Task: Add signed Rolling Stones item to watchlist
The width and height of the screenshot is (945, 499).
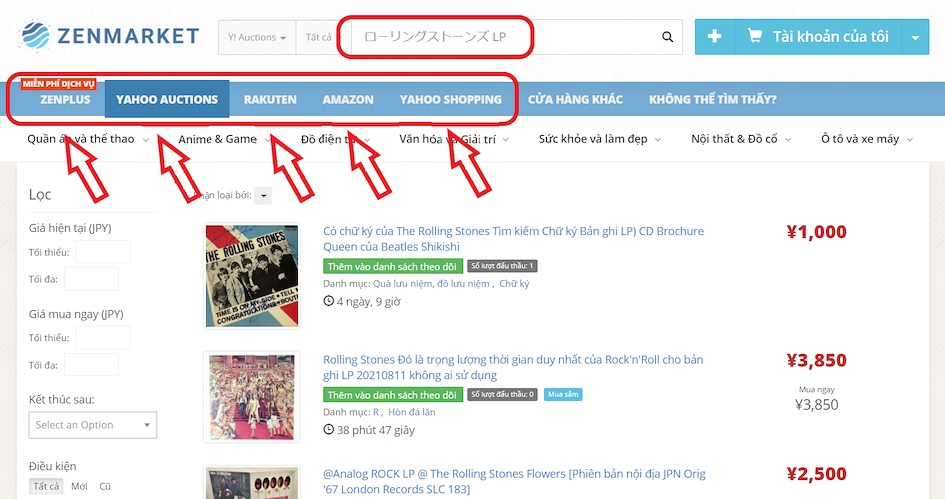Action: (392, 266)
